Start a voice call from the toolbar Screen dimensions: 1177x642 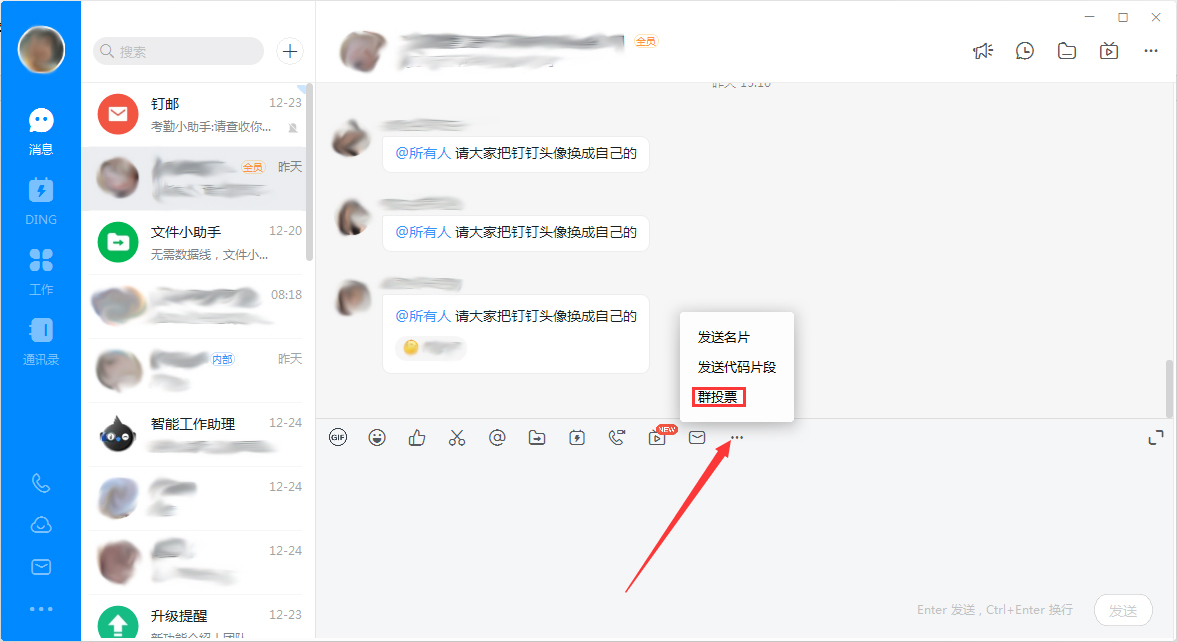coord(617,437)
